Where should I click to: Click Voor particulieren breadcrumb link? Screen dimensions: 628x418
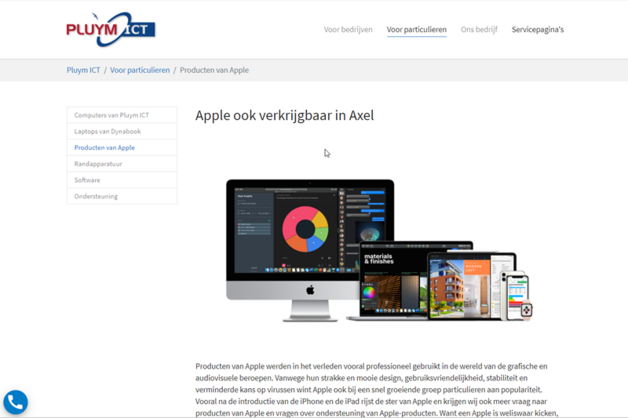coord(139,71)
